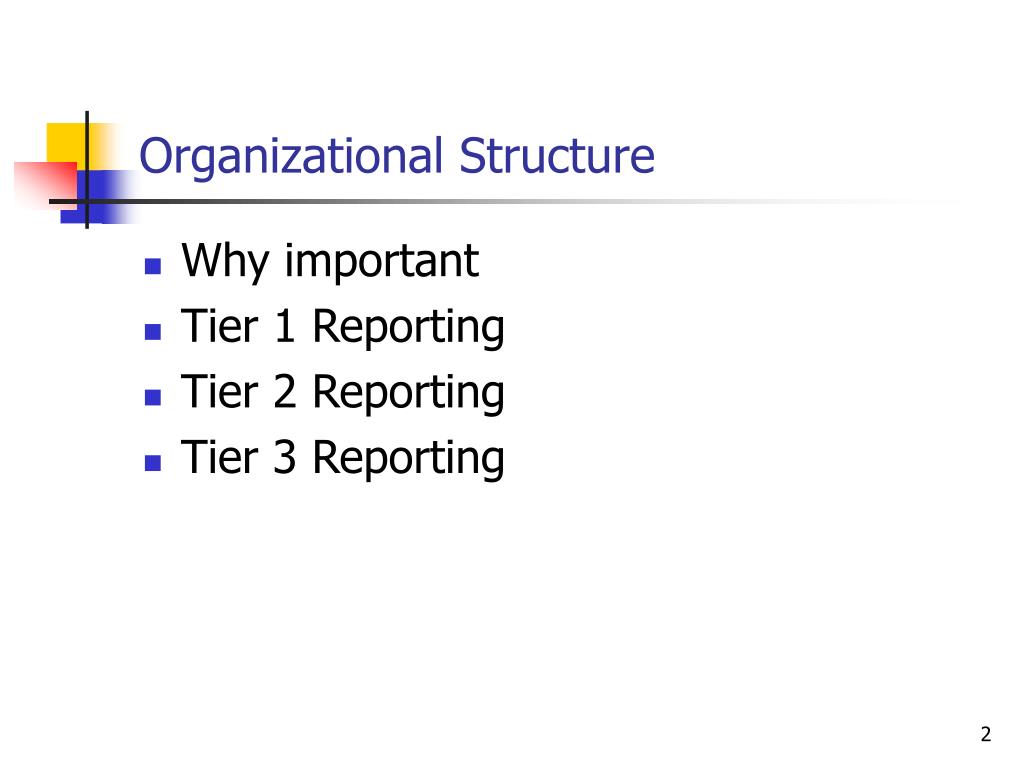
Task: Click the slide number 2 in the corner
Action: click(x=985, y=734)
